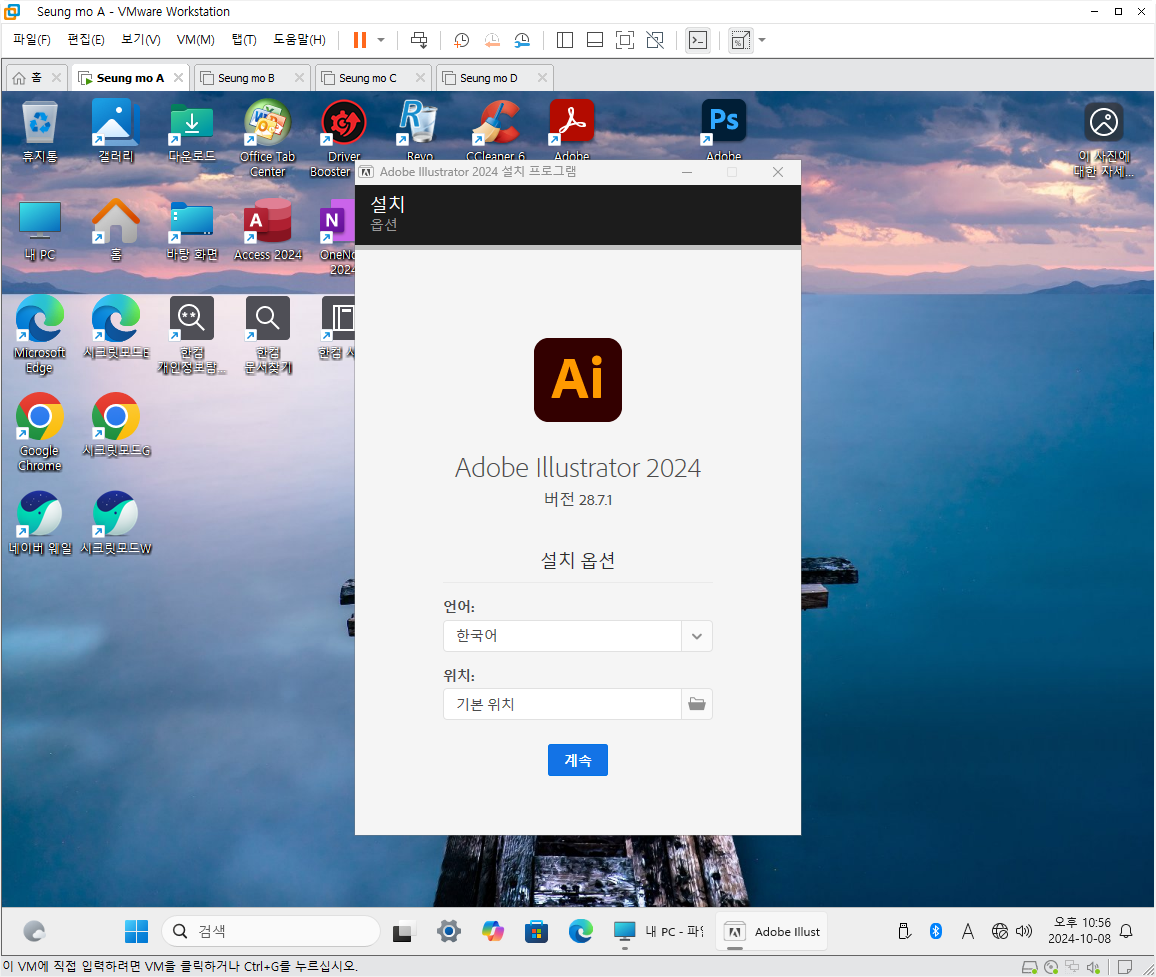
Task: Open the console view icon
Action: (697, 40)
